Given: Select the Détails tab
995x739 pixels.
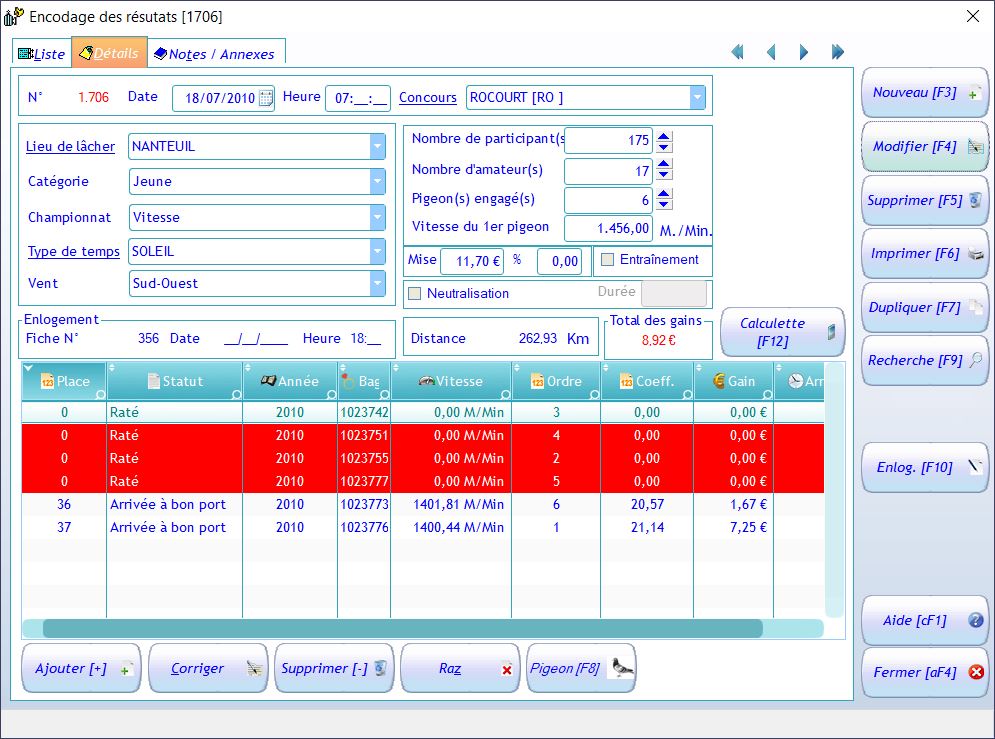Looking at the screenshot, I should (109, 53).
